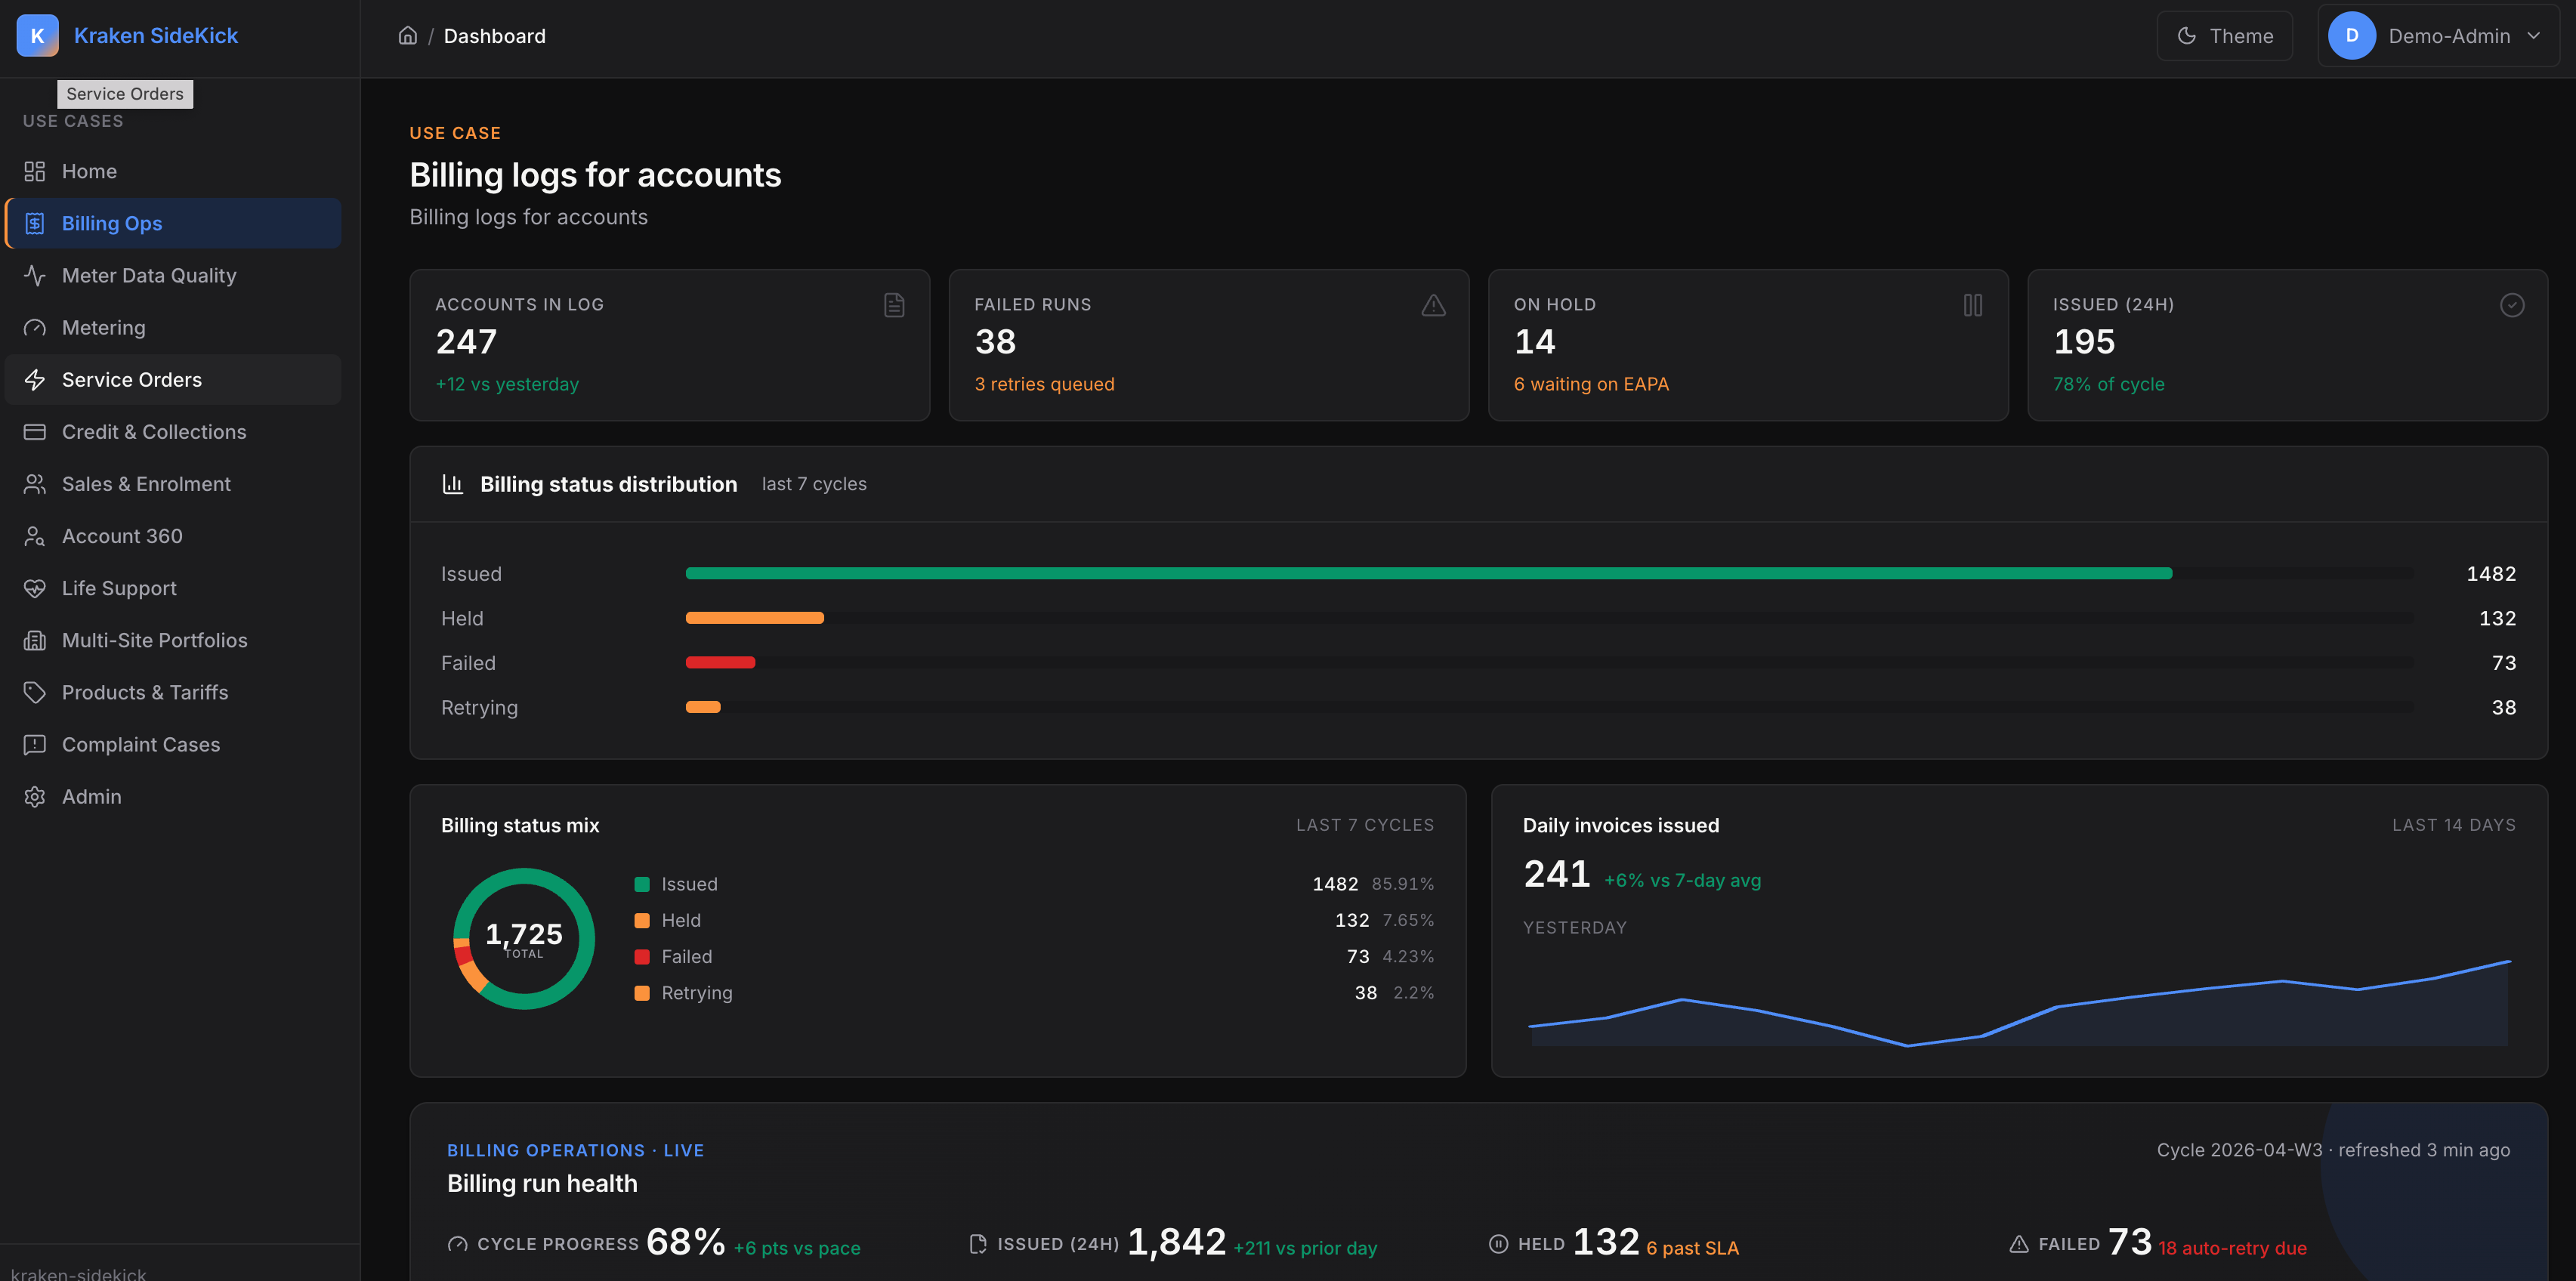
Task: Click the triangle icon next to Failed 73
Action: pyautogui.click(x=2019, y=1244)
